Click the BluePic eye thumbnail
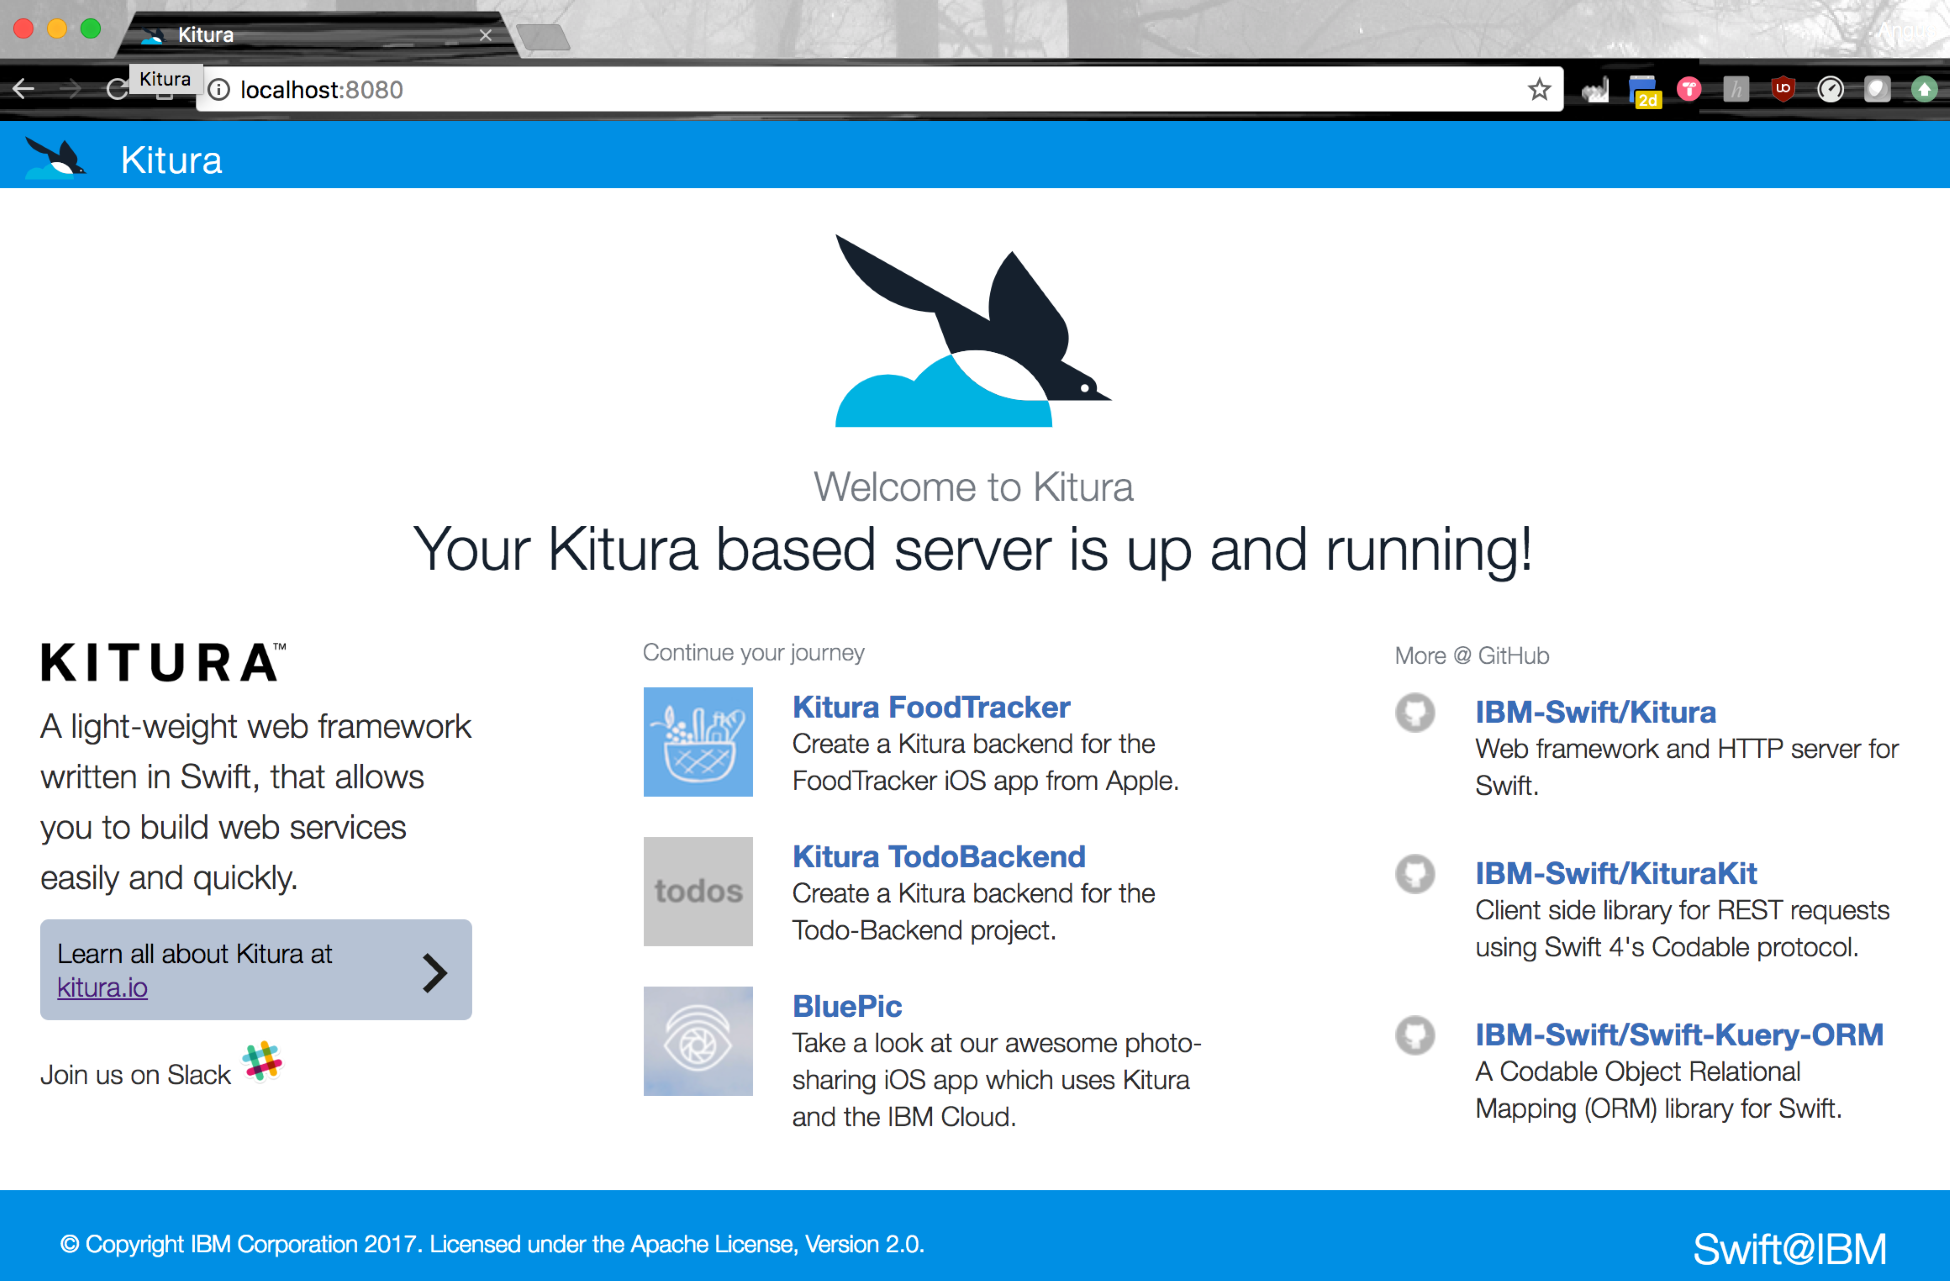The width and height of the screenshot is (1950, 1282). (698, 1041)
